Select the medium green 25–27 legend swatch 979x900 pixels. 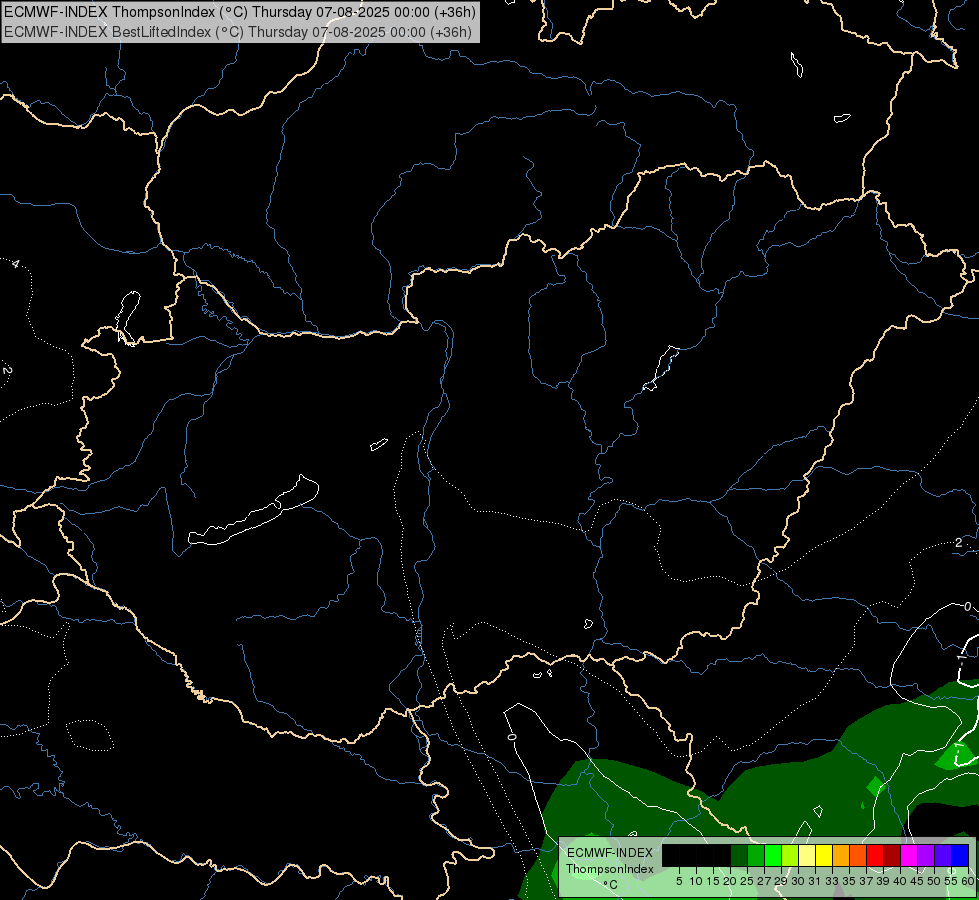pos(756,856)
